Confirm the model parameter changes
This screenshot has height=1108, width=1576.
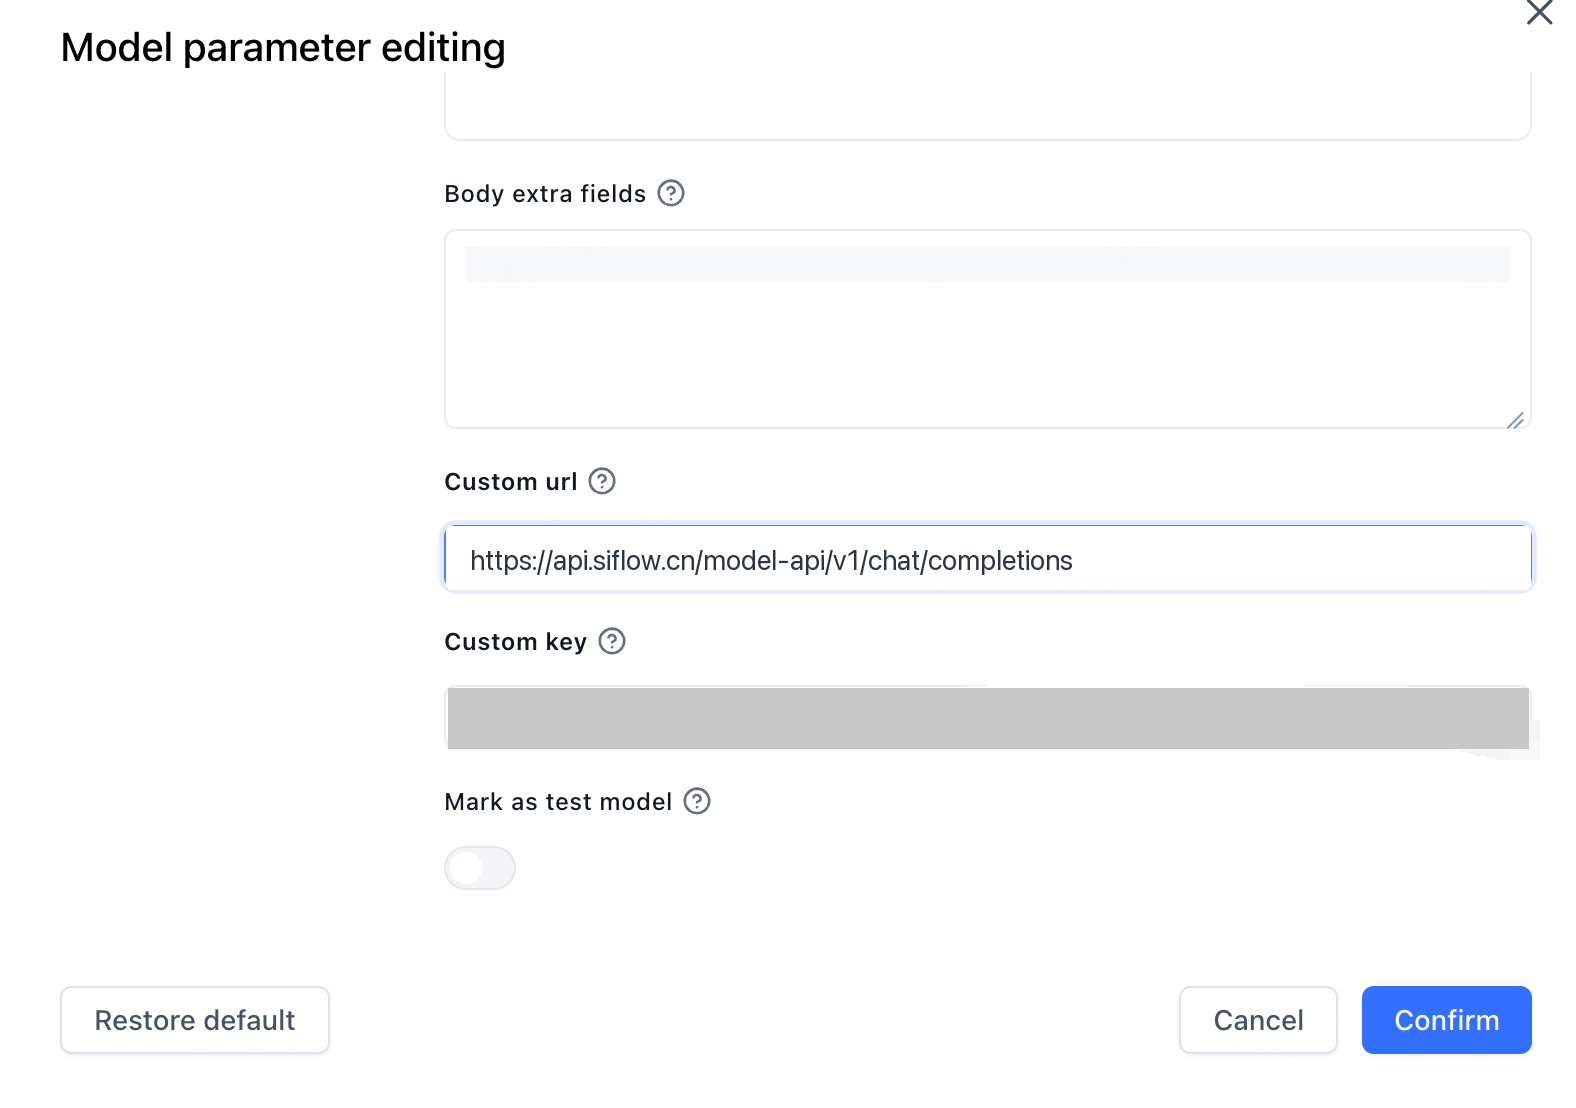click(x=1447, y=1020)
